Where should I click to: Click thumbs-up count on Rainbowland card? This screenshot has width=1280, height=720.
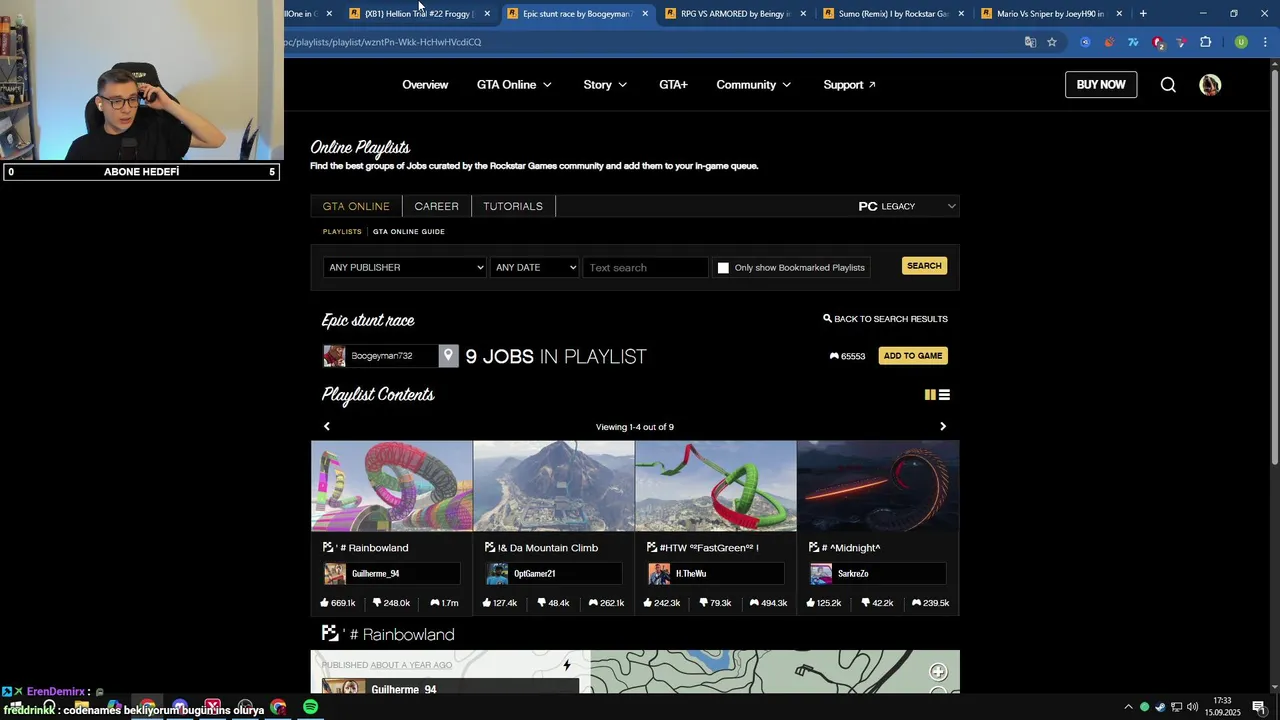(337, 603)
